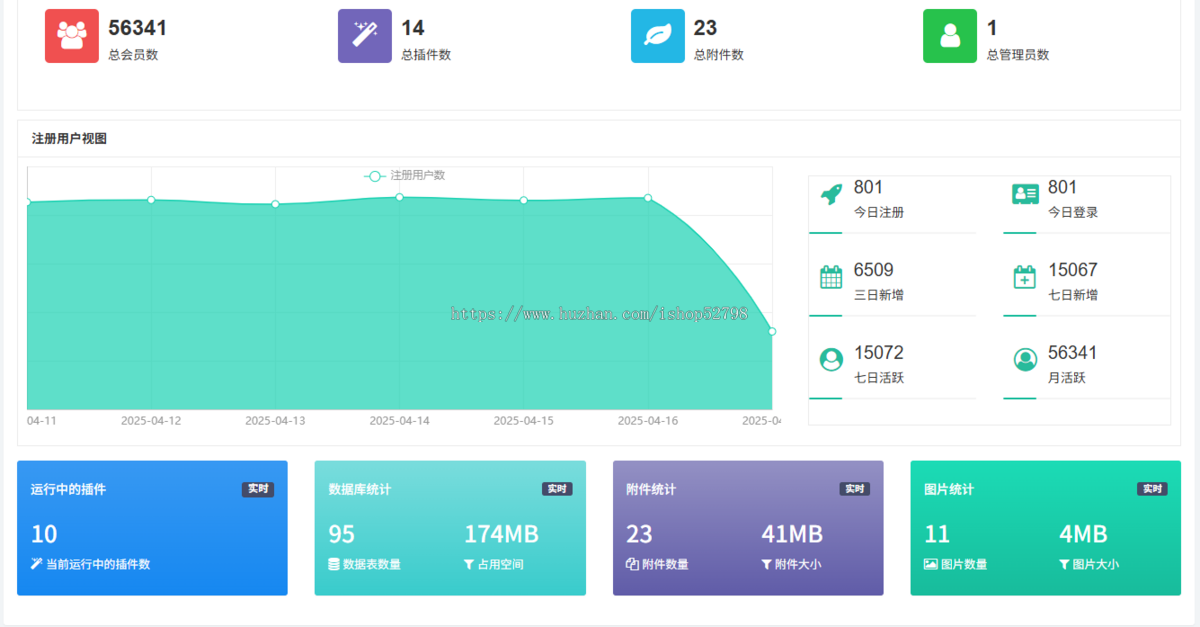Click the ID card icon beside 今日登录
The height and width of the screenshot is (627, 1200).
tap(1025, 195)
